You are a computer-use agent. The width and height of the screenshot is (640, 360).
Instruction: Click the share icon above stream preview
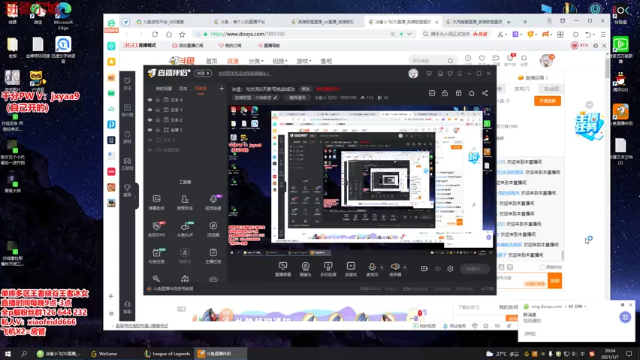point(485,93)
